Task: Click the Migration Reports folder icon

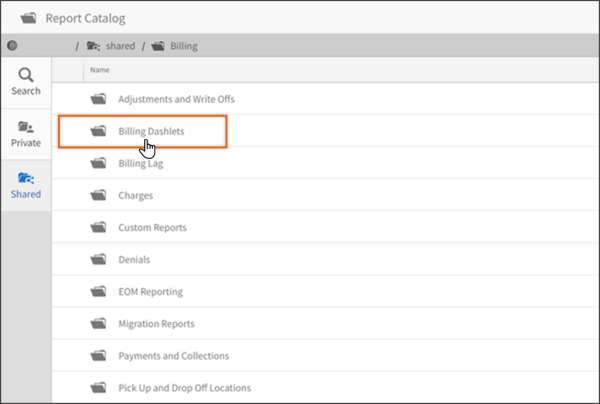Action: (x=98, y=323)
